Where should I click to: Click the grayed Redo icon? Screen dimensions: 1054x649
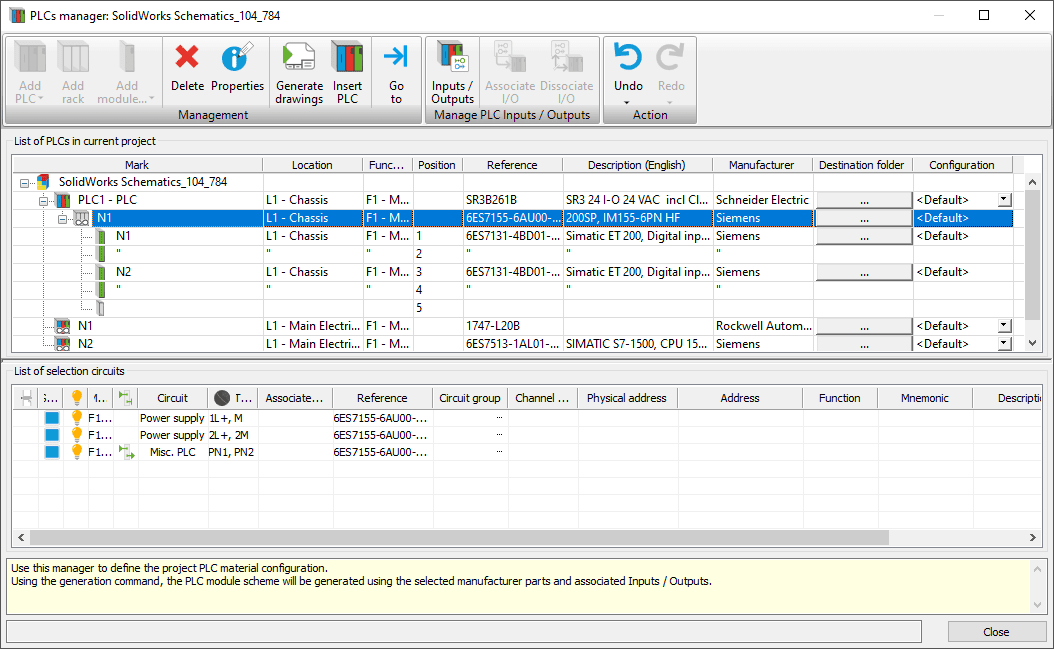[x=670, y=57]
